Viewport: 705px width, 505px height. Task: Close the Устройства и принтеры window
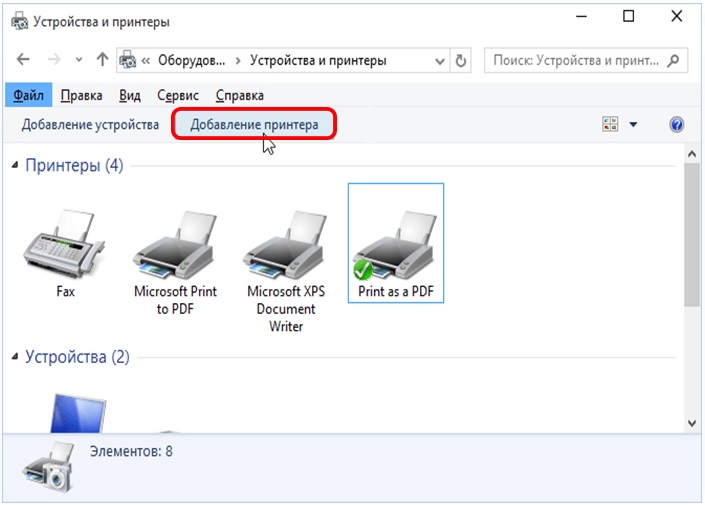coord(677,16)
